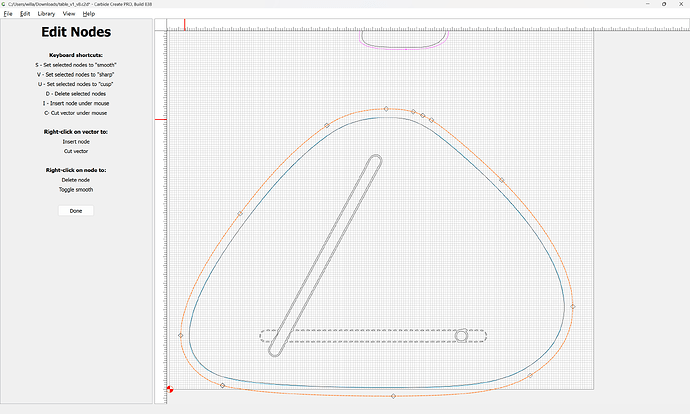Select the far-right node on orange outline
The image size is (690, 414).
tap(573, 306)
